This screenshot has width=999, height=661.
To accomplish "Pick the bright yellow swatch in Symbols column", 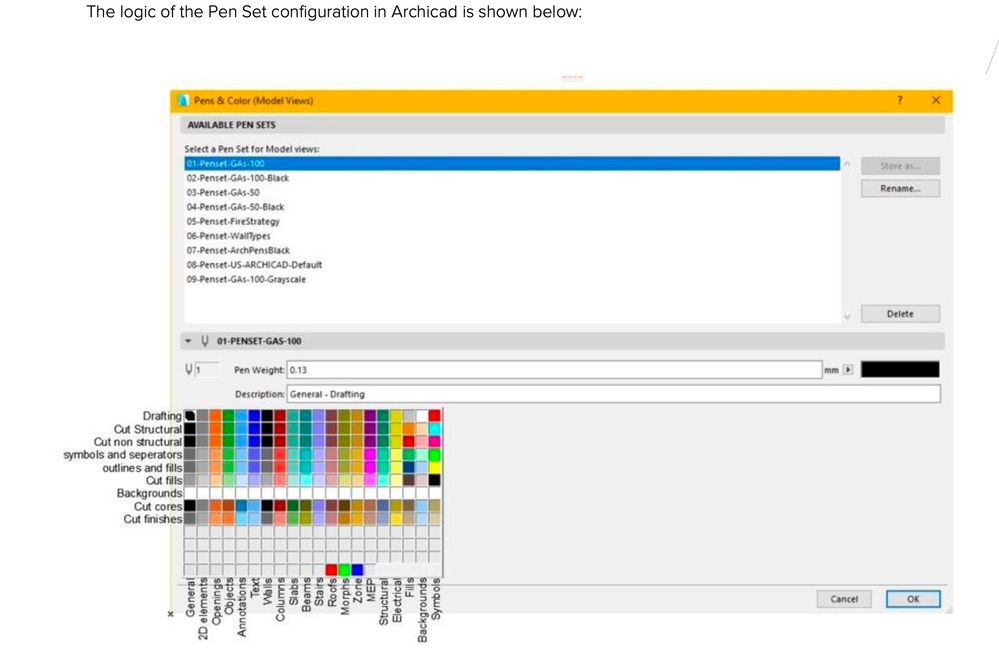I will pos(435,467).
